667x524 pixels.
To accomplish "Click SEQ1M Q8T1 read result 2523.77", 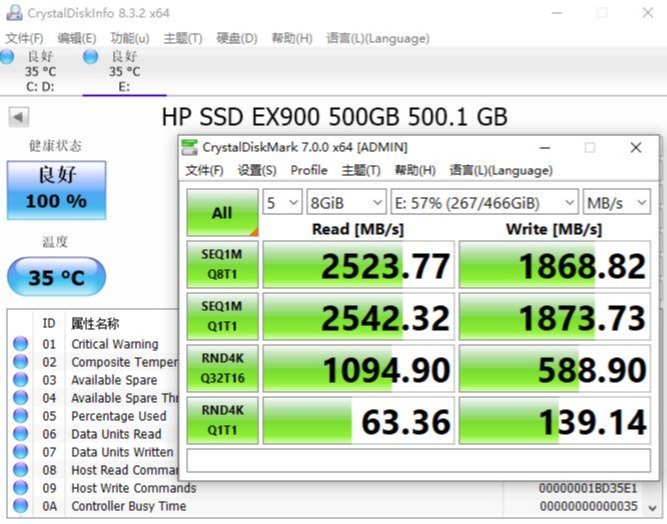I will pyautogui.click(x=359, y=264).
